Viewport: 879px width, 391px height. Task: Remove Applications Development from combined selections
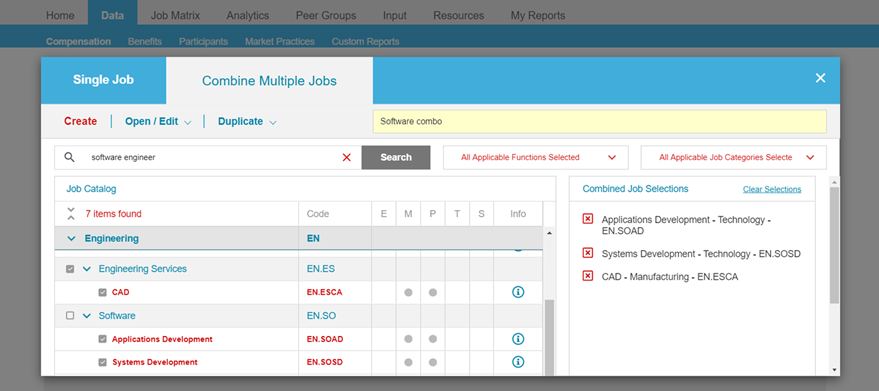point(587,219)
